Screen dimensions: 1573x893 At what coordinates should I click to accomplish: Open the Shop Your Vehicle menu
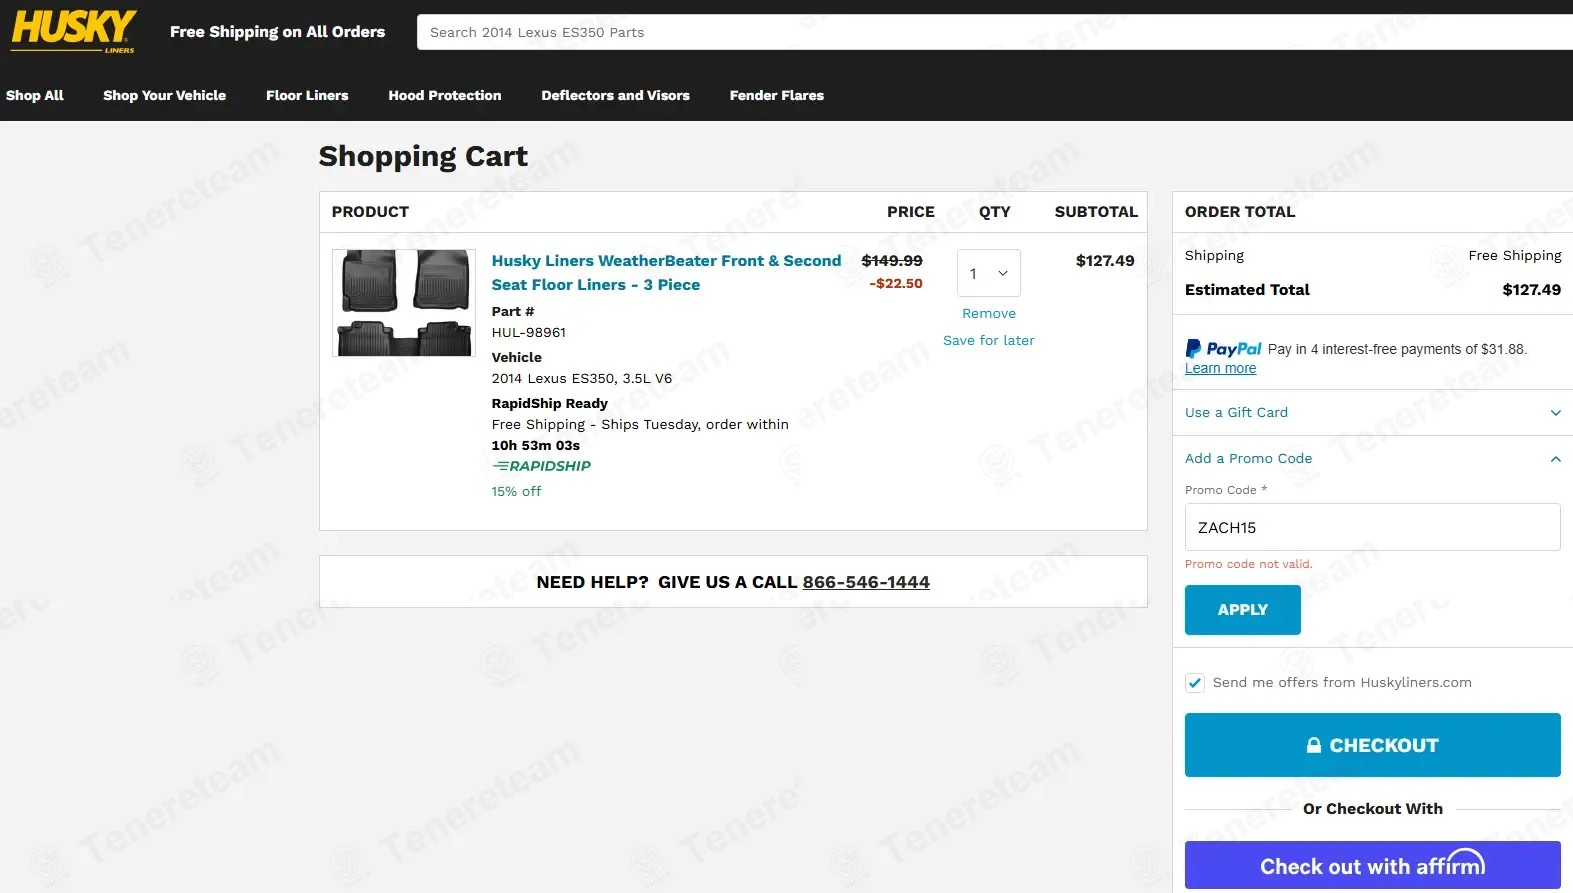click(165, 95)
